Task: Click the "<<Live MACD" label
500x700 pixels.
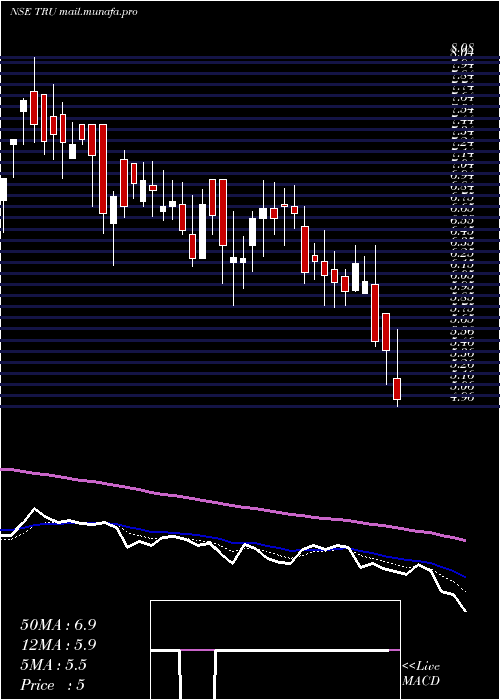Action: (x=421, y=674)
